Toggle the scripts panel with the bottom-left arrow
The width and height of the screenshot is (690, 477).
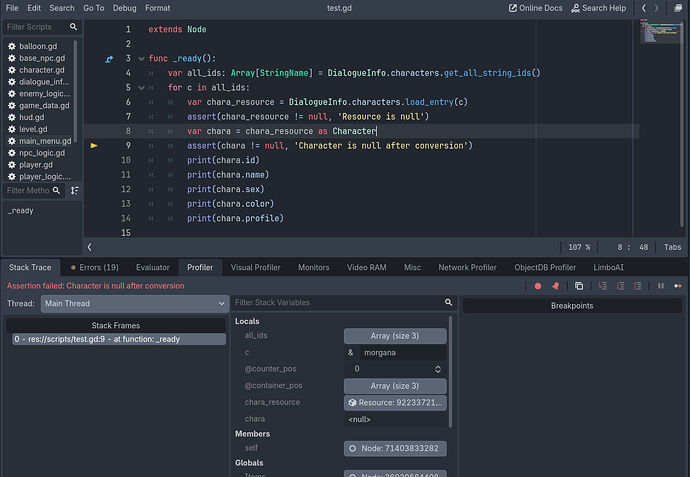pyautogui.click(x=89, y=247)
